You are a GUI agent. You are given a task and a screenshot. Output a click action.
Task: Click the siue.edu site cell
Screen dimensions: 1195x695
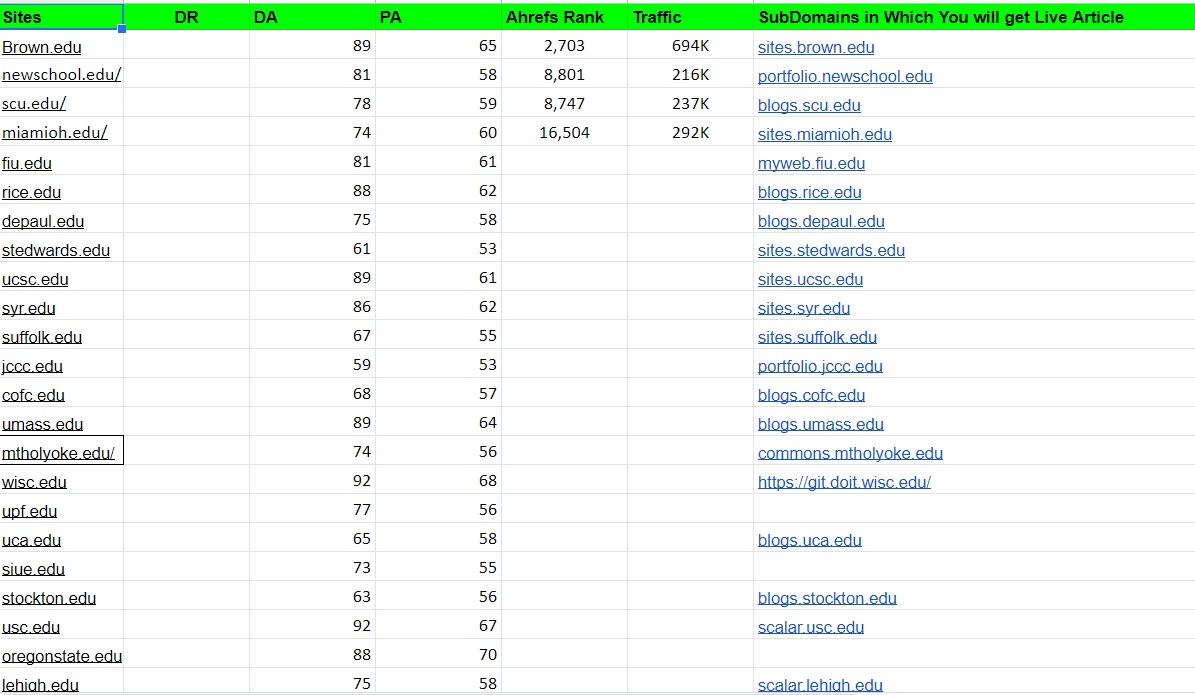pyautogui.click(x=61, y=567)
